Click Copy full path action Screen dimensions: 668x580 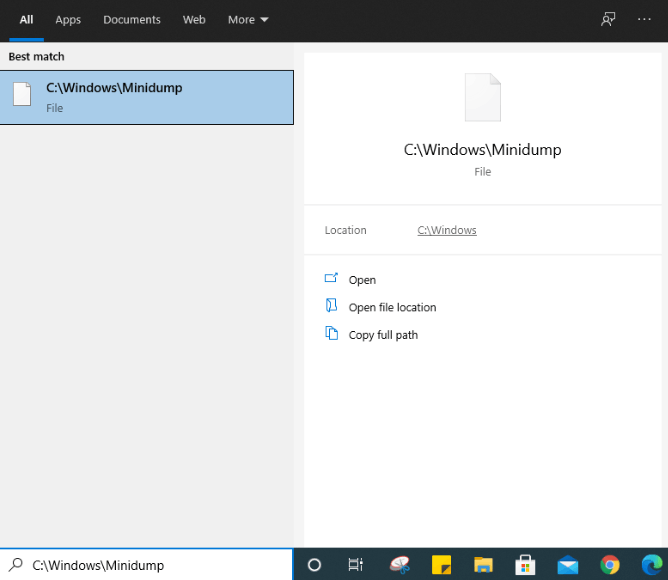tap(383, 335)
